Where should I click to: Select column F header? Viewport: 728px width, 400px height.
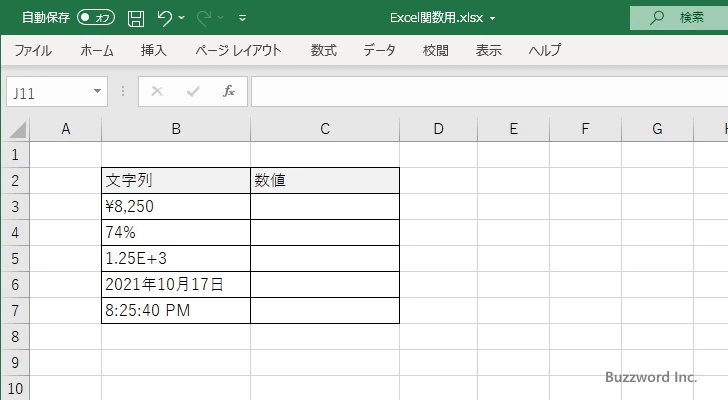pyautogui.click(x=585, y=129)
